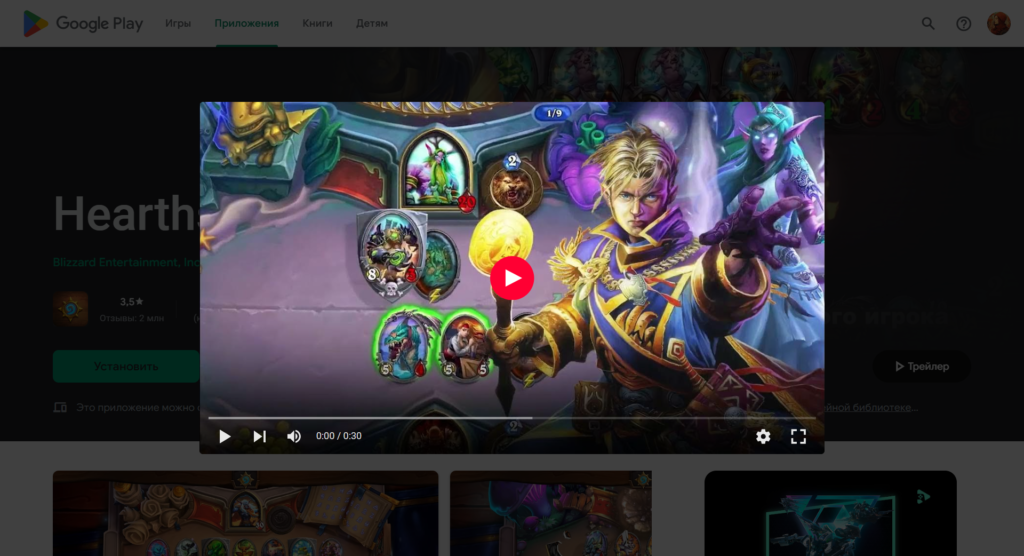Click the Установить install button

click(x=126, y=367)
